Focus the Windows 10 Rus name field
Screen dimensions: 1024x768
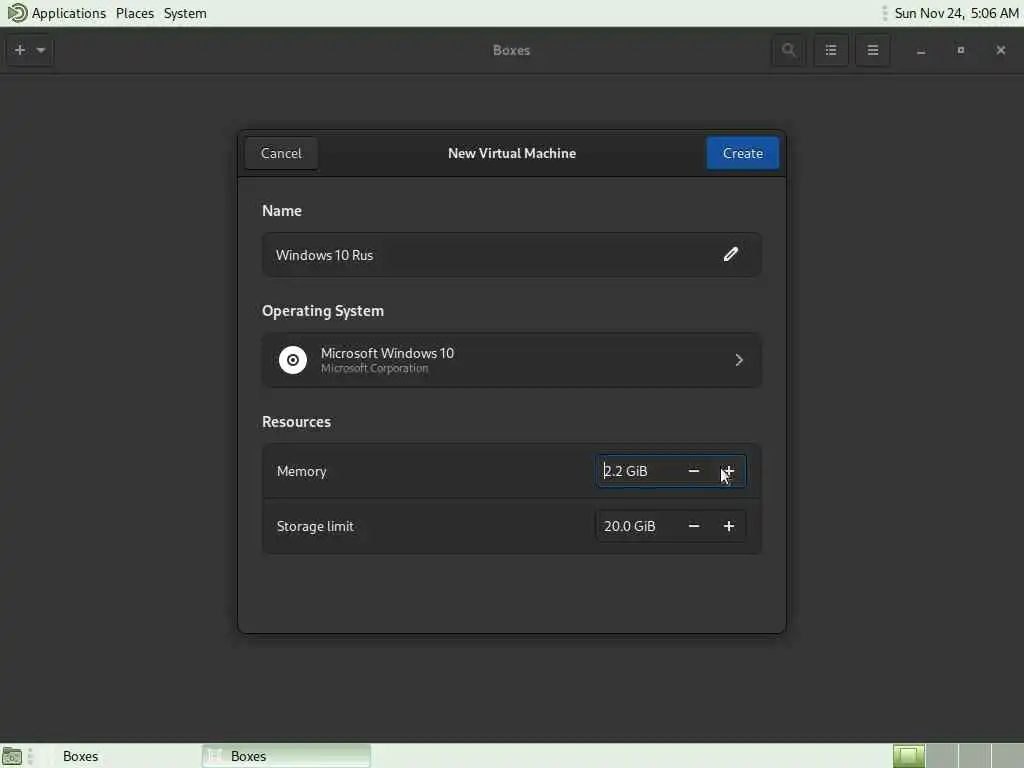pos(511,255)
